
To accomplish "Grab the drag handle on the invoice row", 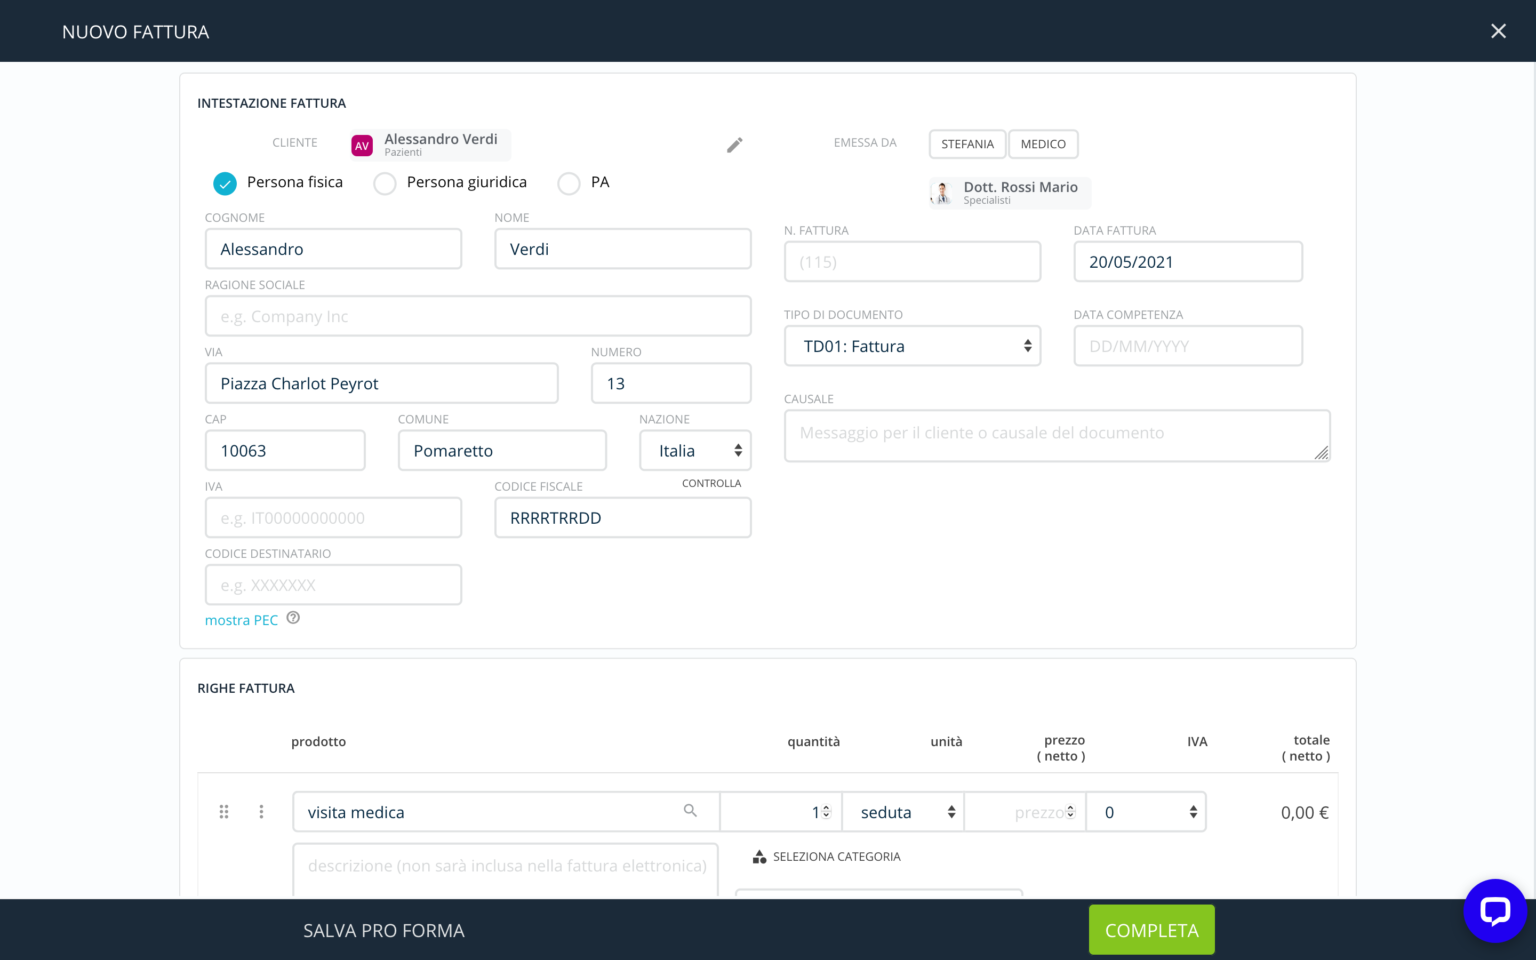I will coord(224,811).
